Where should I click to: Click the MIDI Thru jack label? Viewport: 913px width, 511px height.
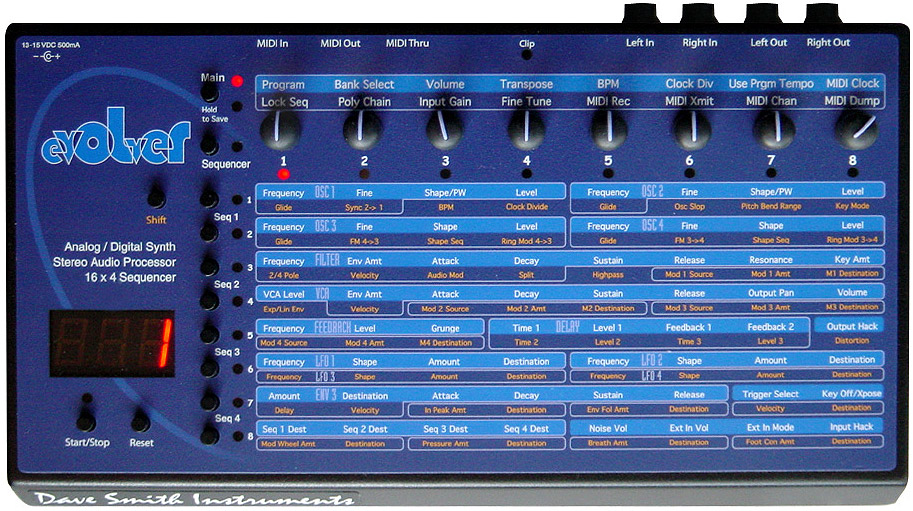(x=407, y=43)
